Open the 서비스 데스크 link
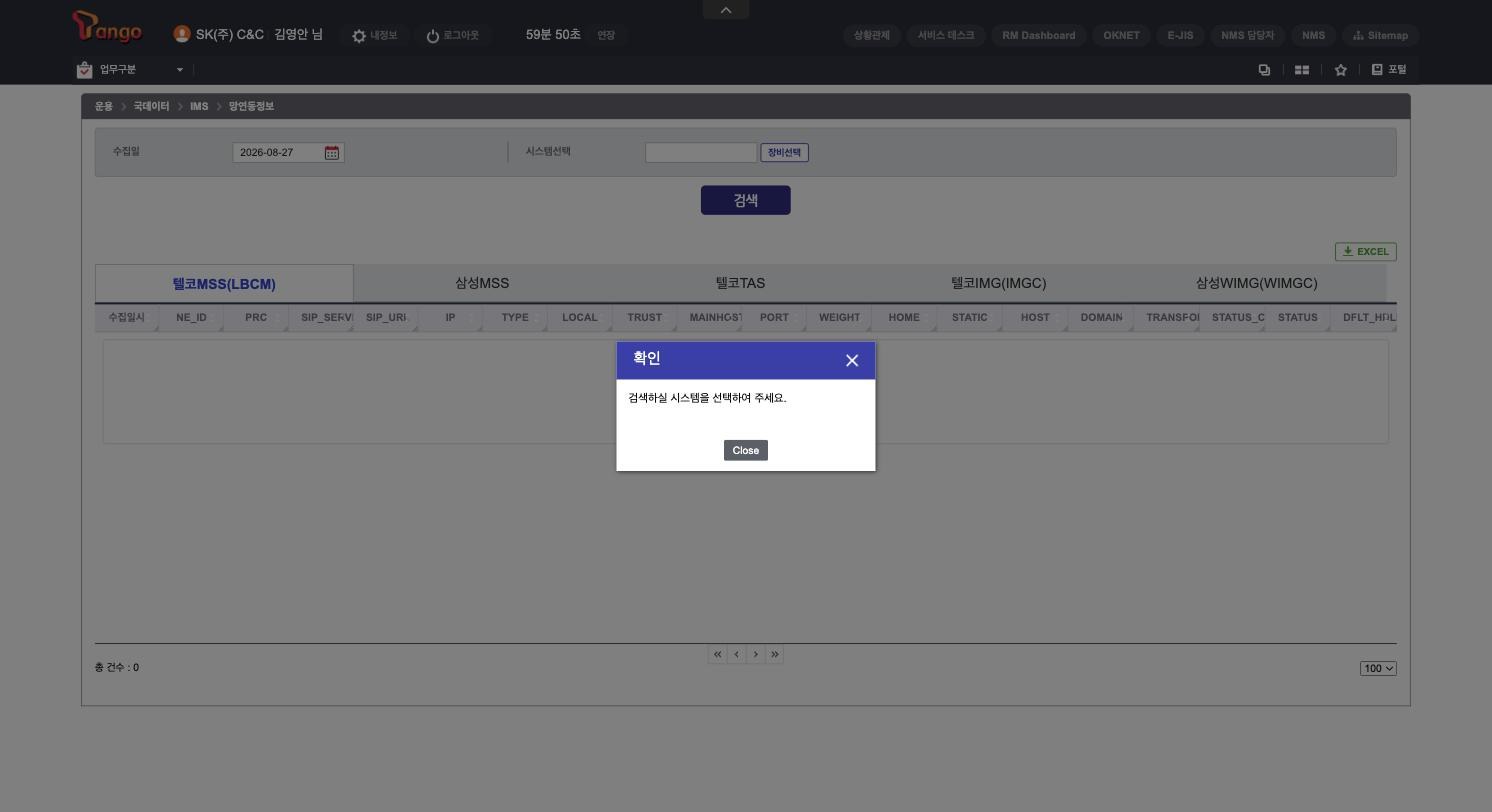This screenshot has width=1492, height=812. tap(946, 35)
